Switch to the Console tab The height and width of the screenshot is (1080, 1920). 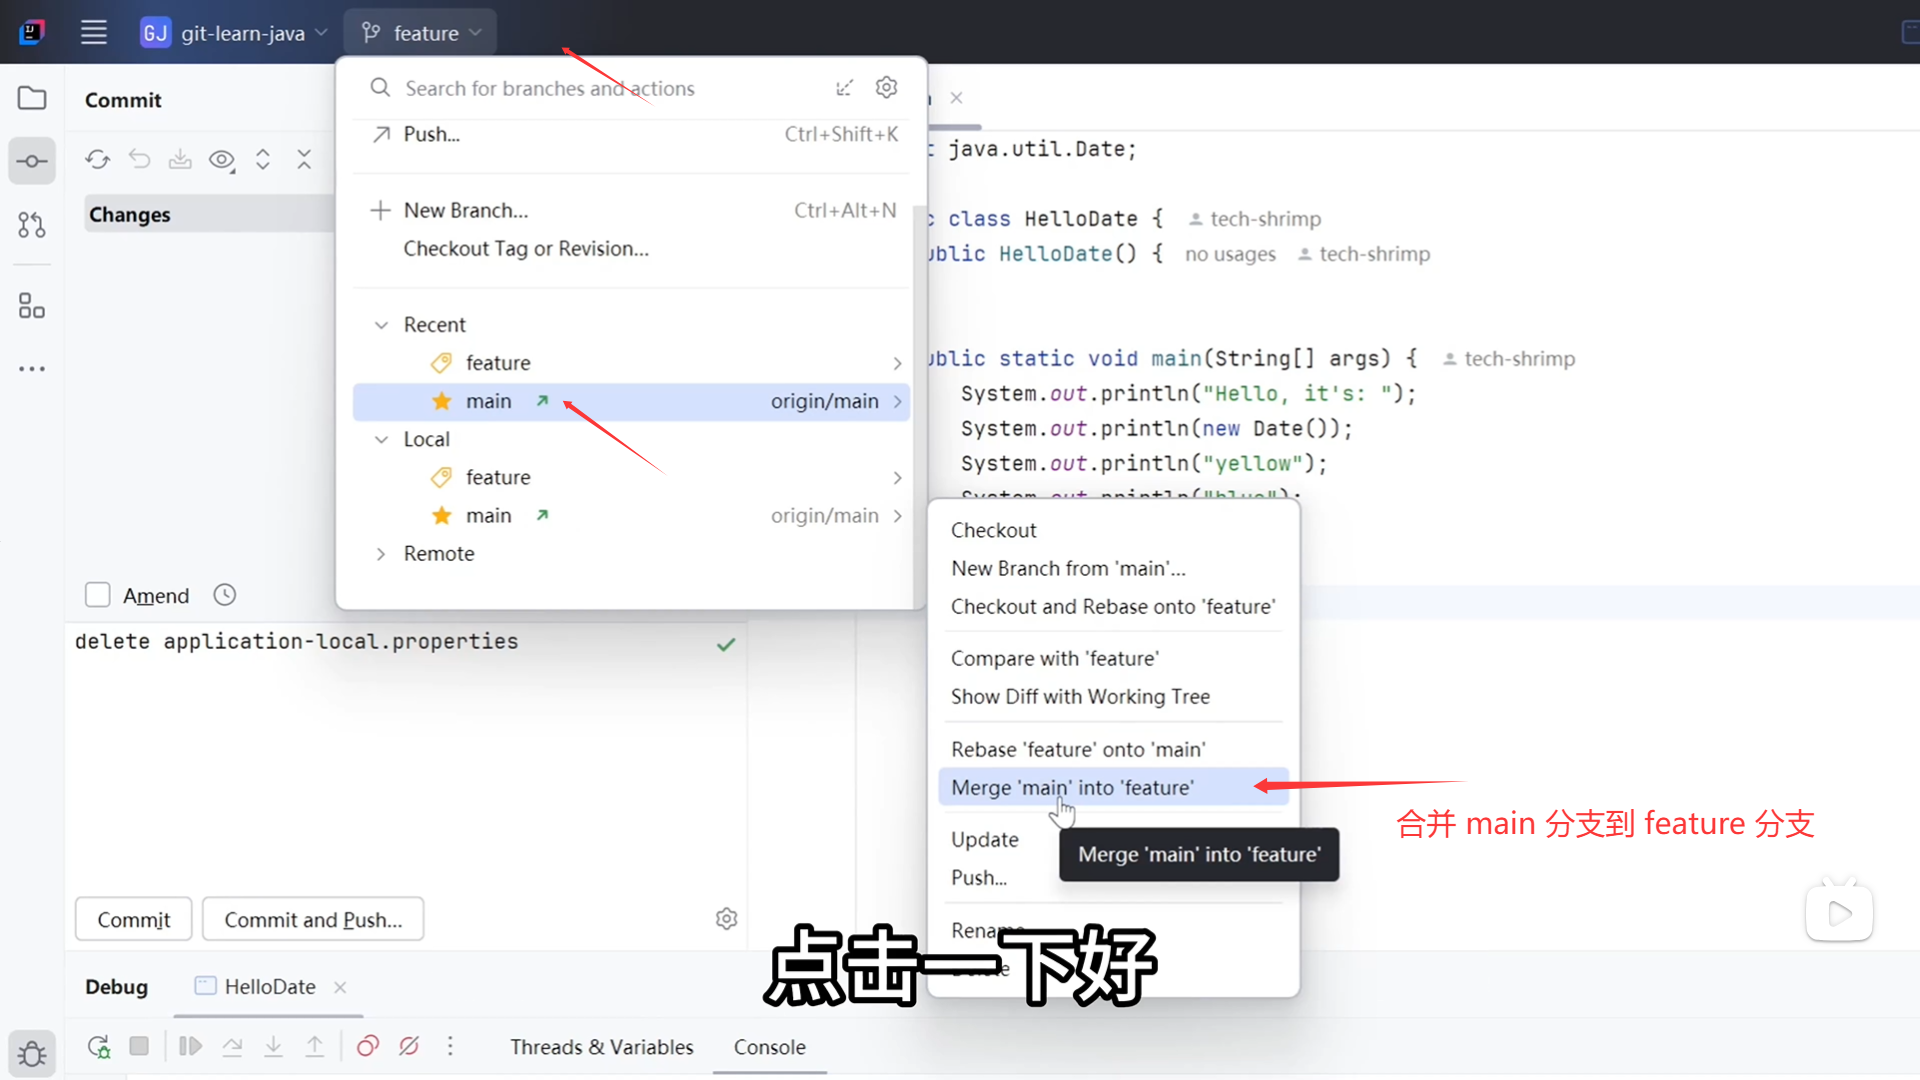tap(769, 1047)
